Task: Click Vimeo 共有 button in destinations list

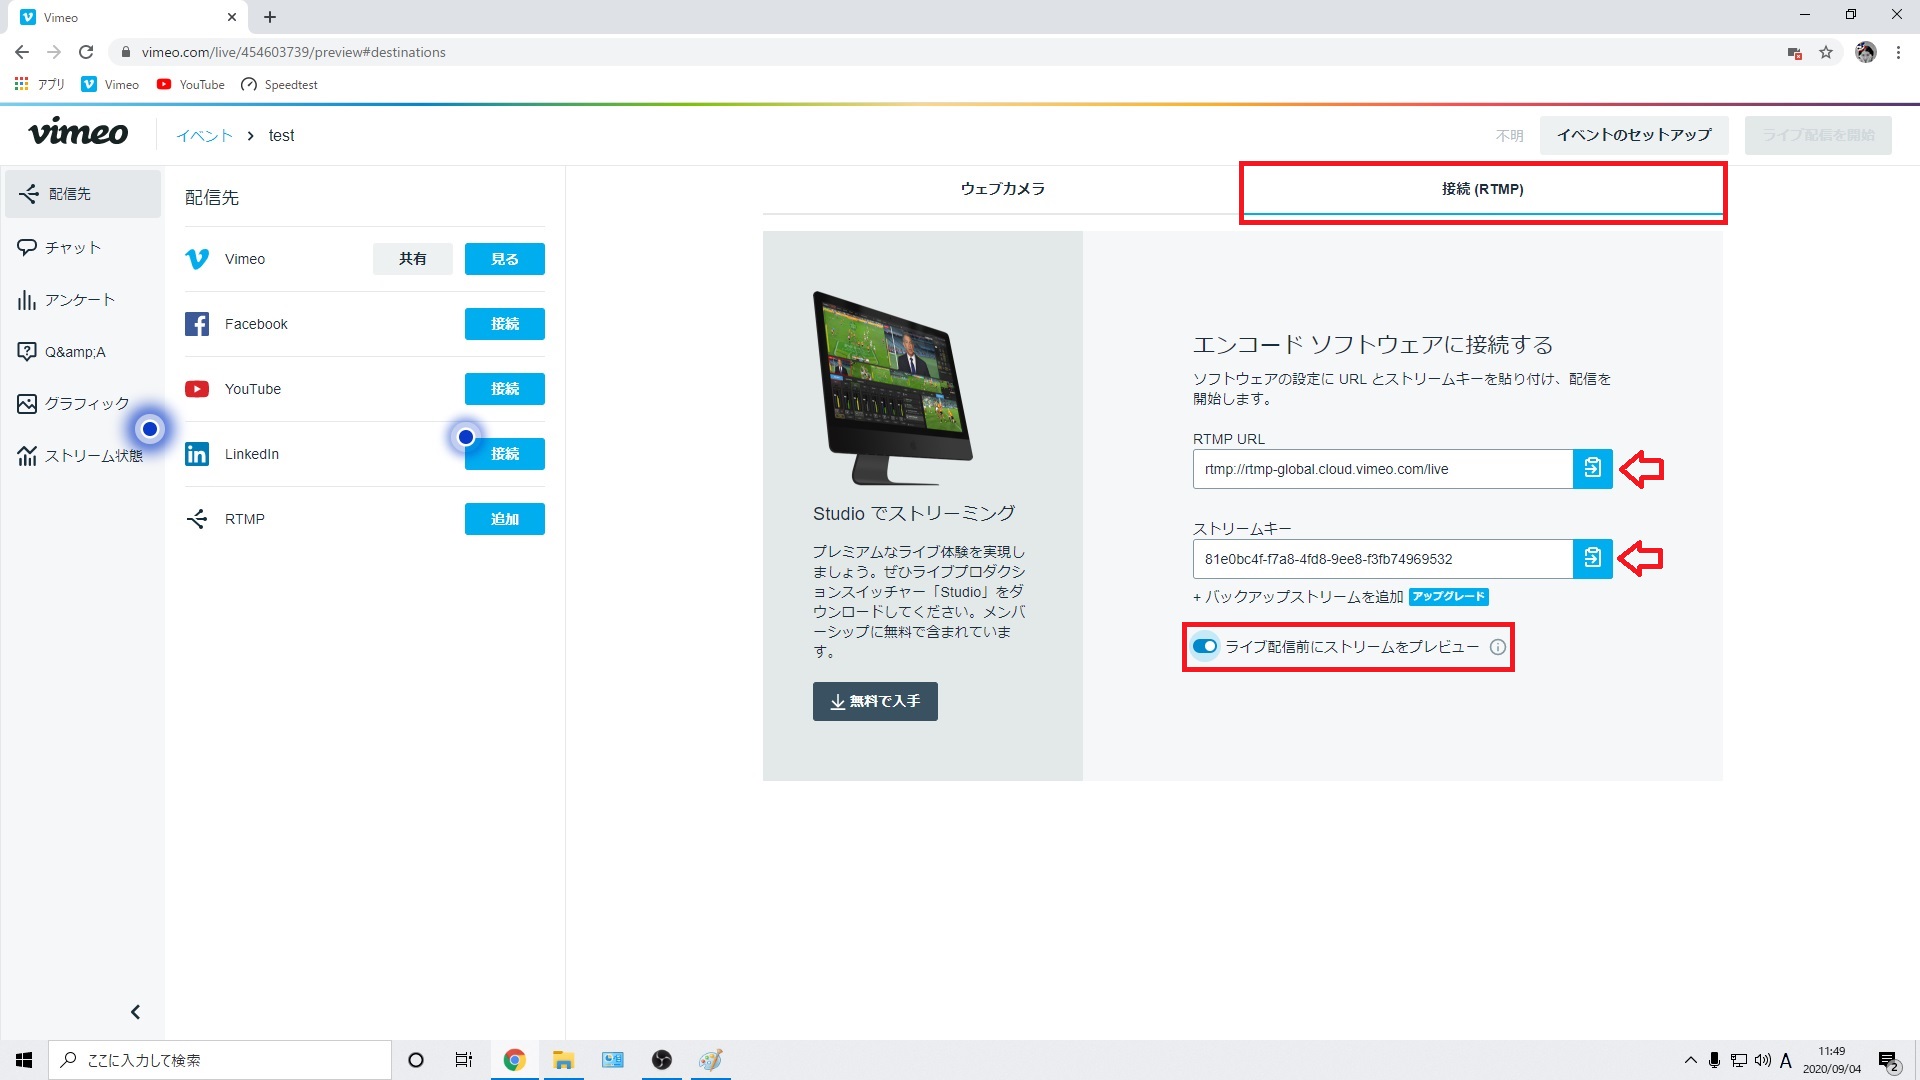Action: [411, 258]
